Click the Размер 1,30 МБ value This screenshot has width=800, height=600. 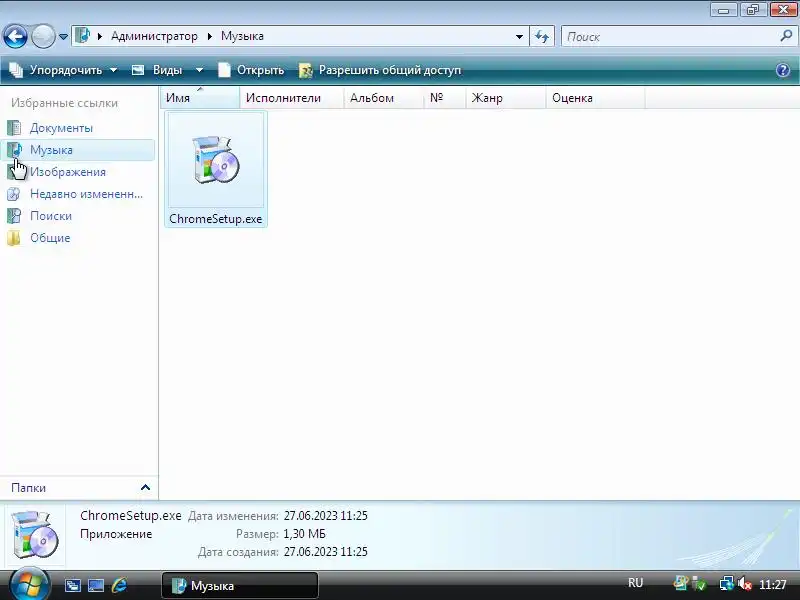pos(304,534)
